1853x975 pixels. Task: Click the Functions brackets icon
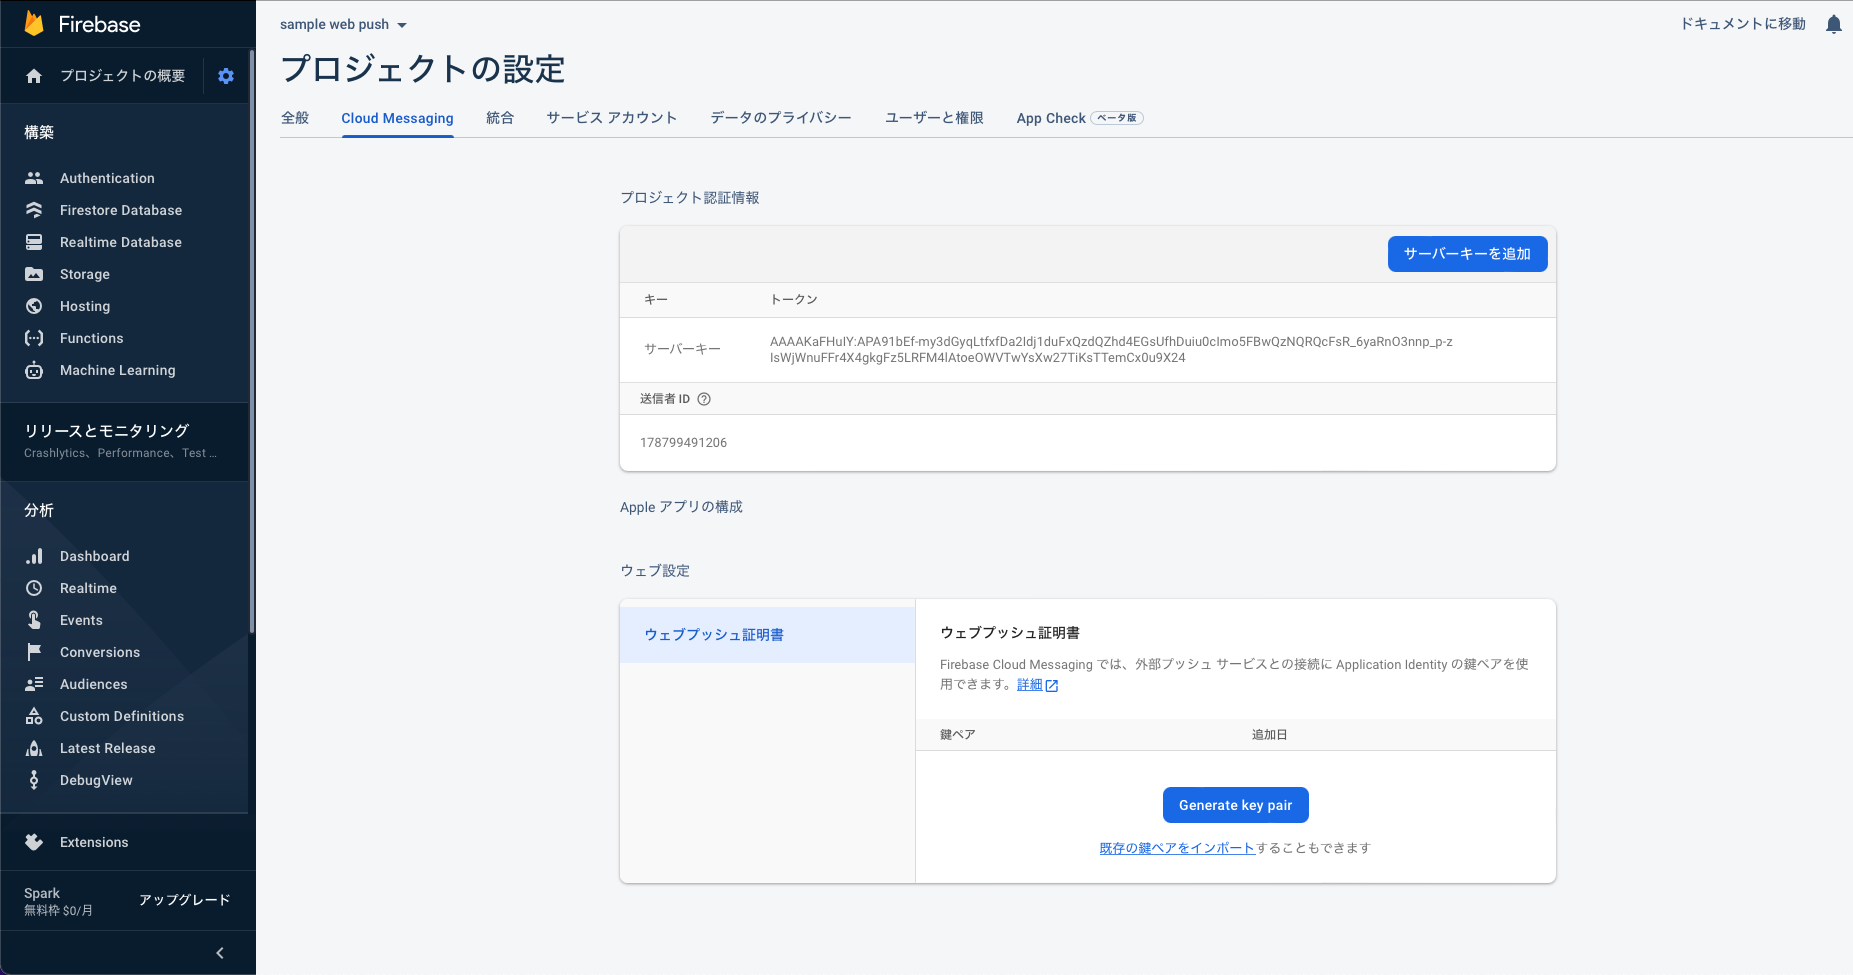point(34,338)
